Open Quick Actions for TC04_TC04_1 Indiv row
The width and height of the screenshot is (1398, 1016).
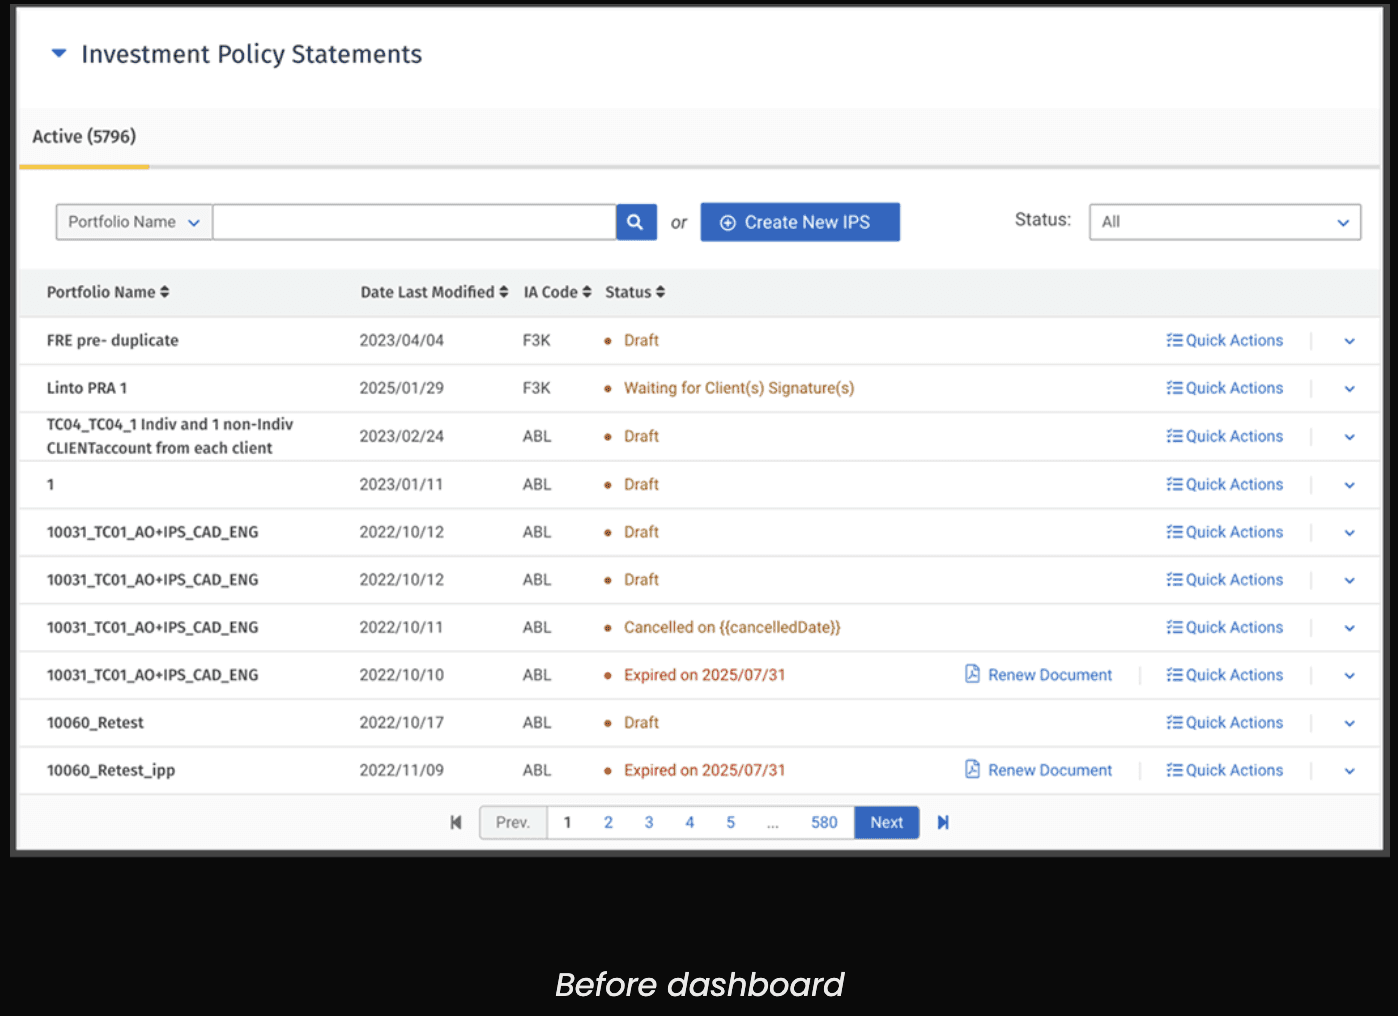point(1224,436)
